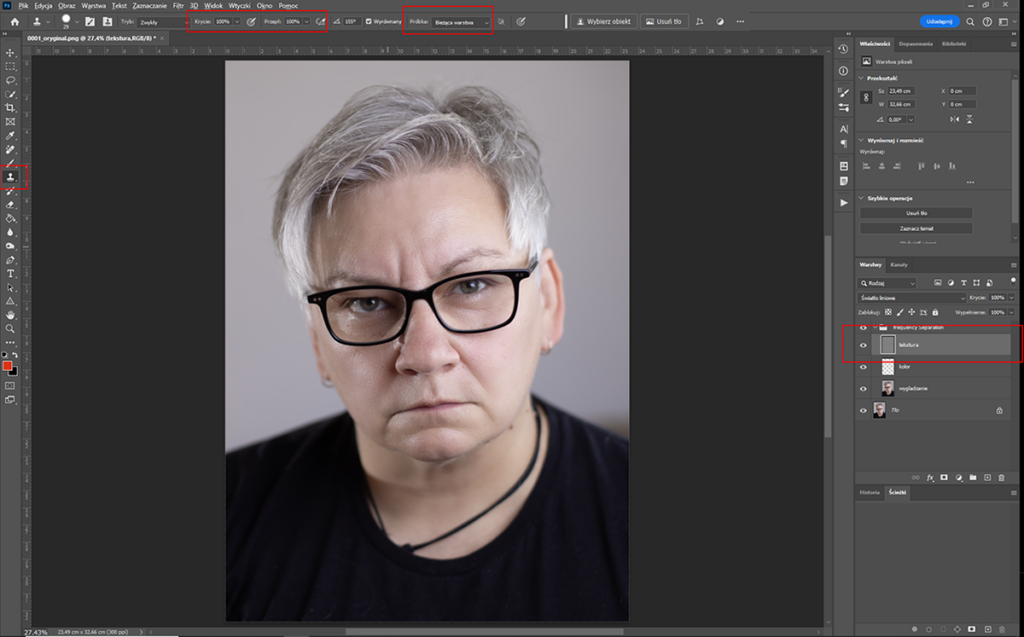Select the Clone Stamp tool

[x=11, y=176]
